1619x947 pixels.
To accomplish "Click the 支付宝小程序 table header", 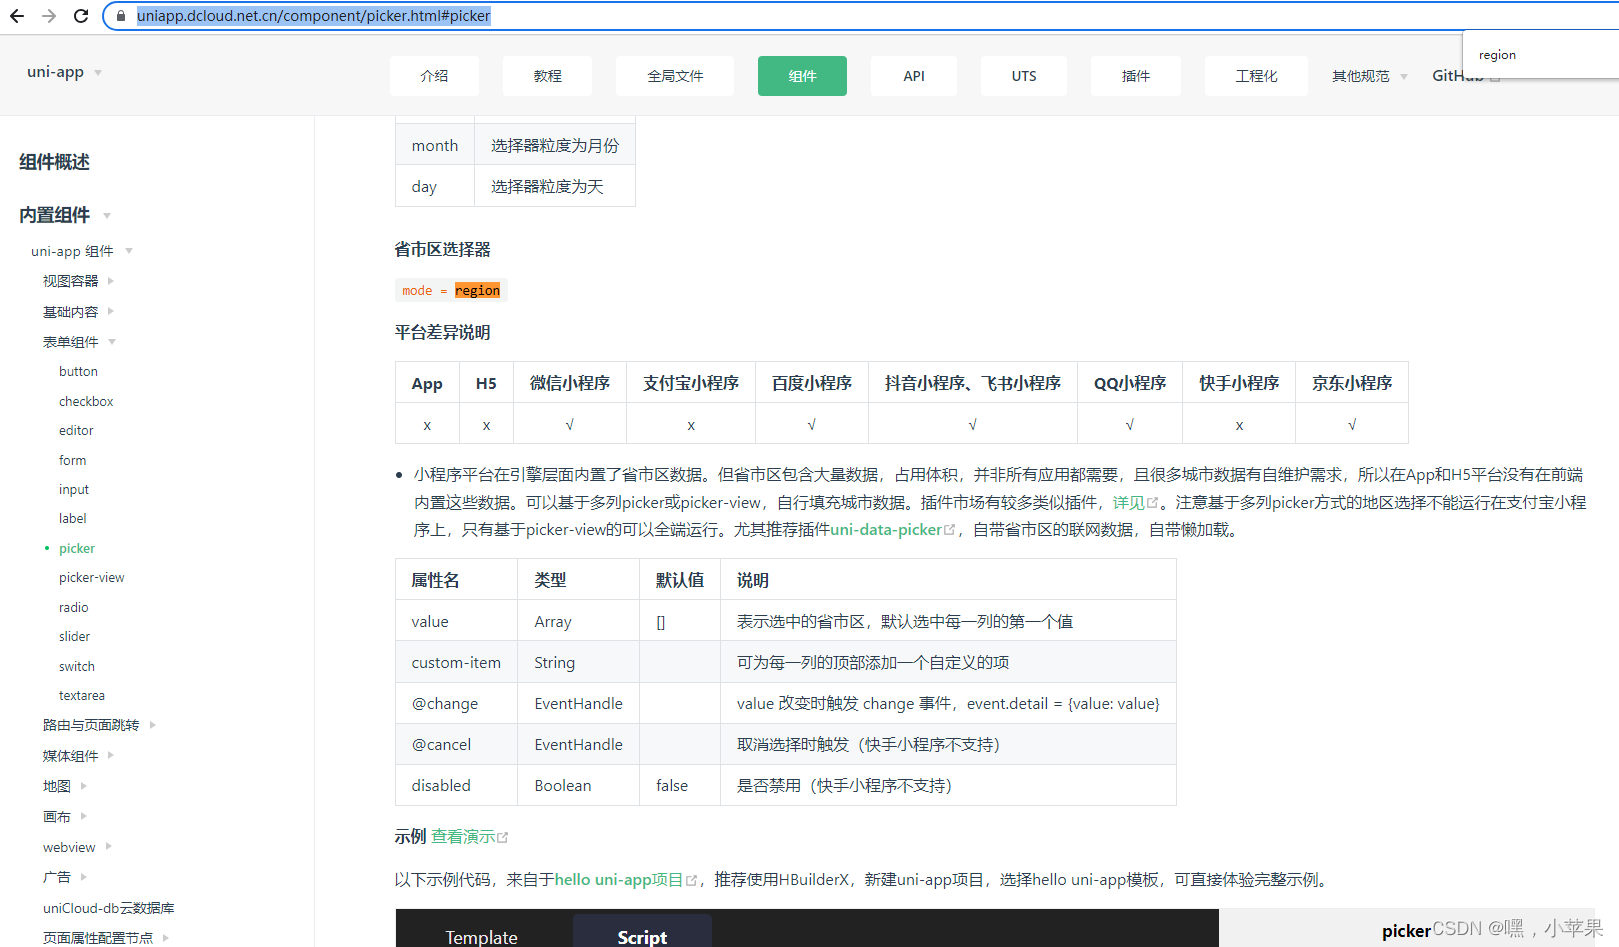I will pos(691,383).
